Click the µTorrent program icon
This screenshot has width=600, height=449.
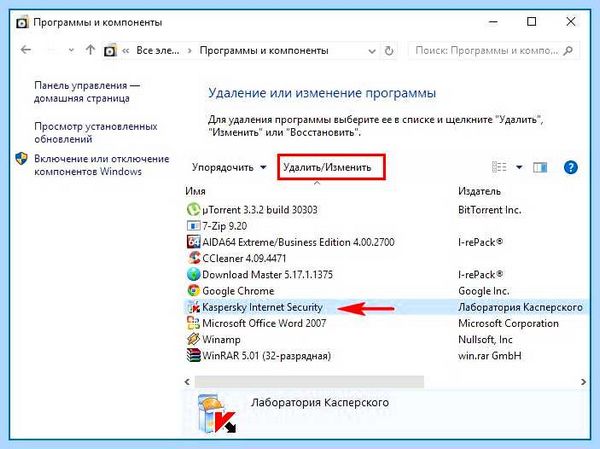193,209
